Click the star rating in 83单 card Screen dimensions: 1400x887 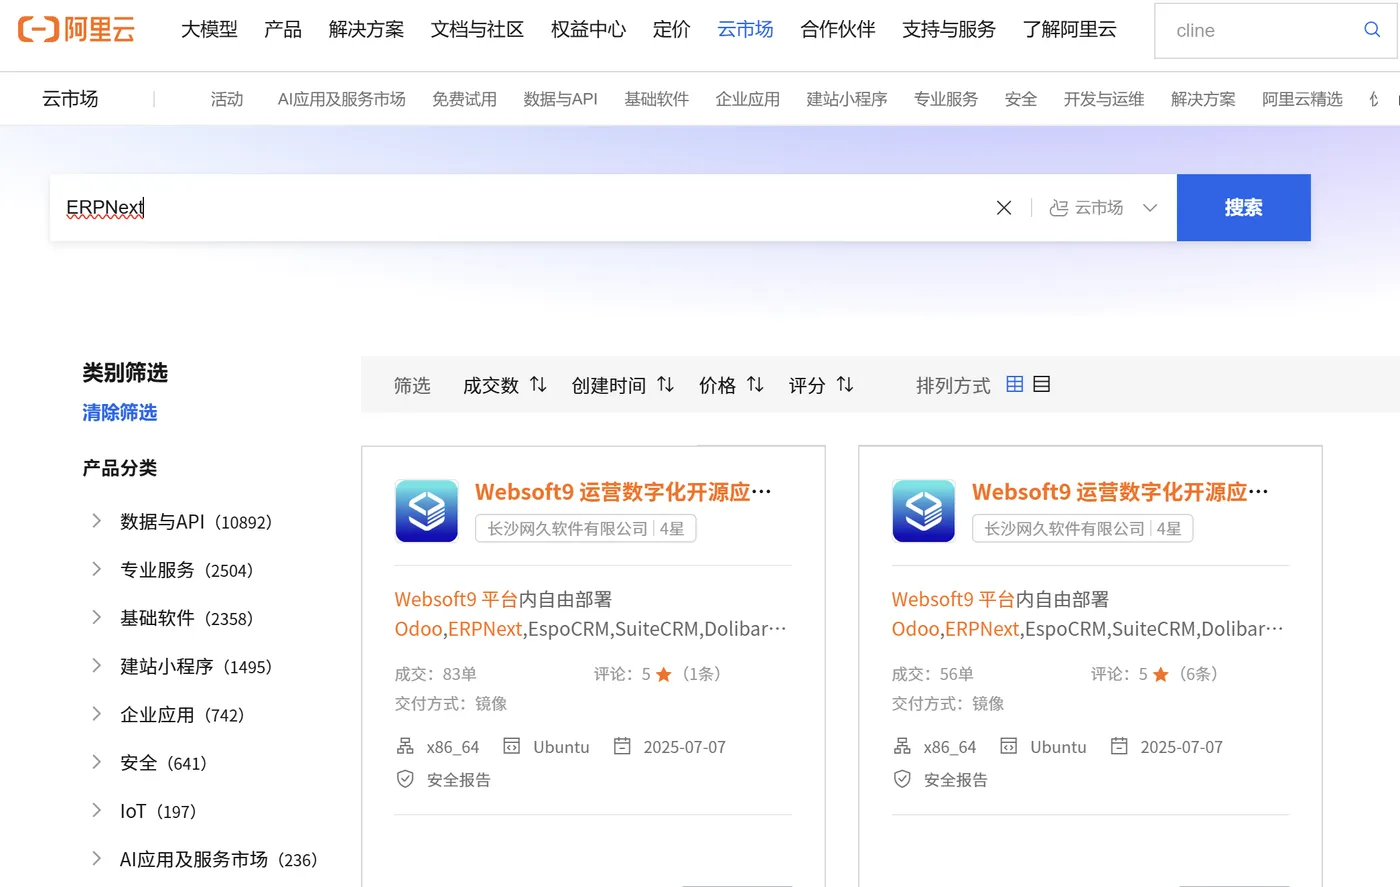[x=663, y=674]
